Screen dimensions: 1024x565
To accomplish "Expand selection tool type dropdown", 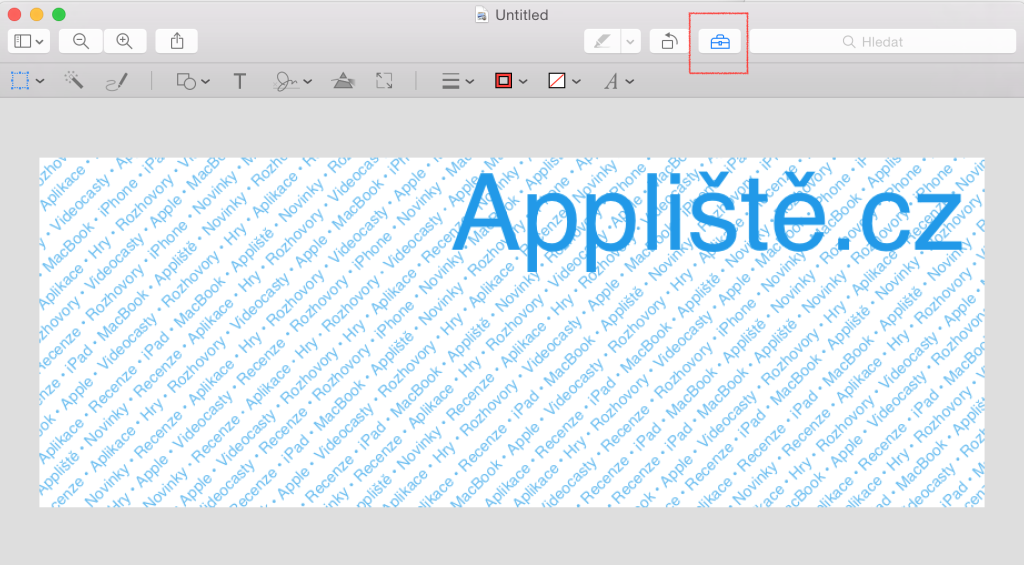I will pyautogui.click(x=40, y=82).
